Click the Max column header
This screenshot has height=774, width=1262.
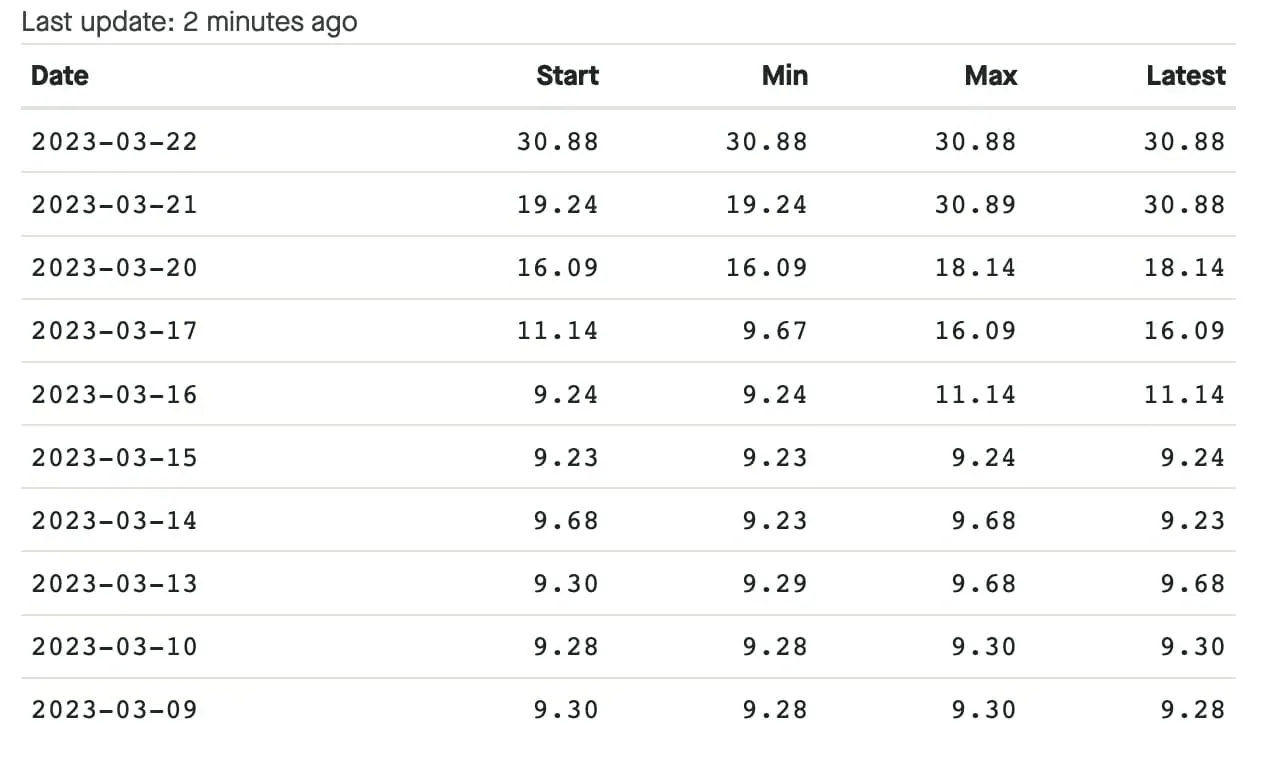pos(990,76)
